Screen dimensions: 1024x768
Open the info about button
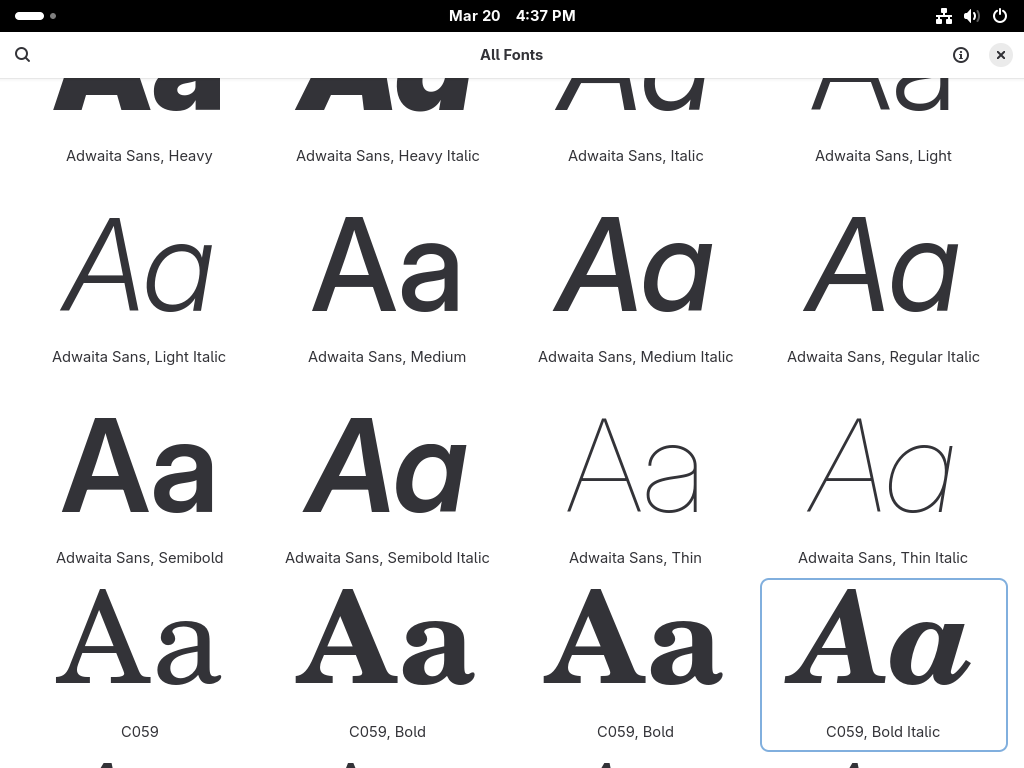(961, 55)
